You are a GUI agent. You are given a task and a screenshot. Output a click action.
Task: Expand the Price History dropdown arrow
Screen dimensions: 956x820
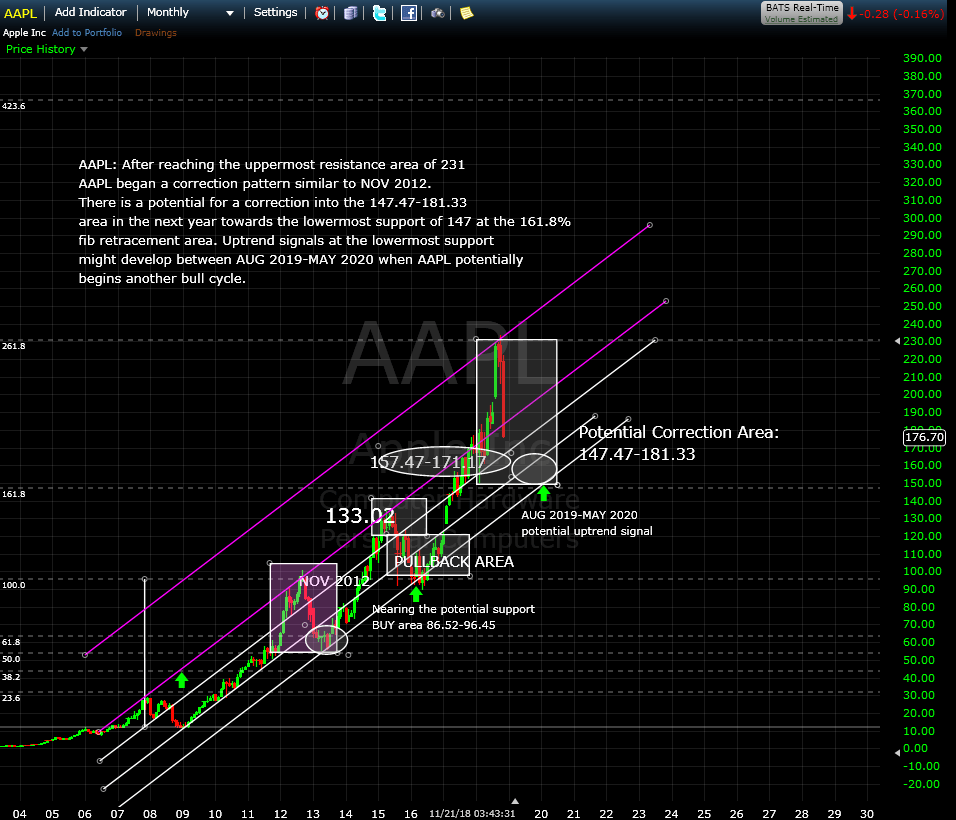click(84, 49)
